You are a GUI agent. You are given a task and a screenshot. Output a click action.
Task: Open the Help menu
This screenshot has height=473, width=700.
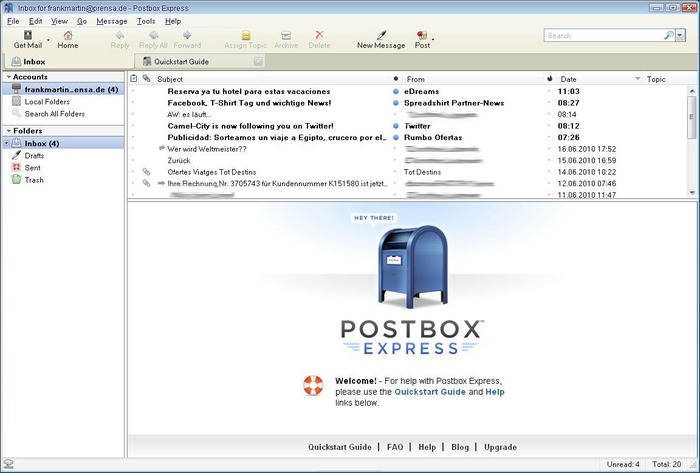coord(173,21)
